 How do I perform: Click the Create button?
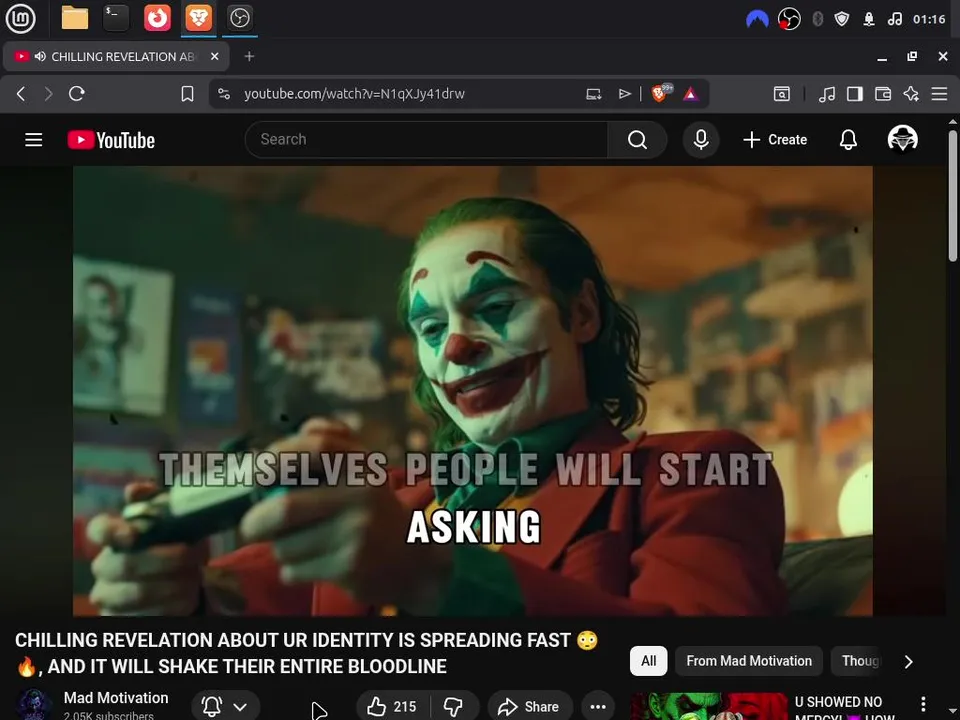pyautogui.click(x=775, y=140)
